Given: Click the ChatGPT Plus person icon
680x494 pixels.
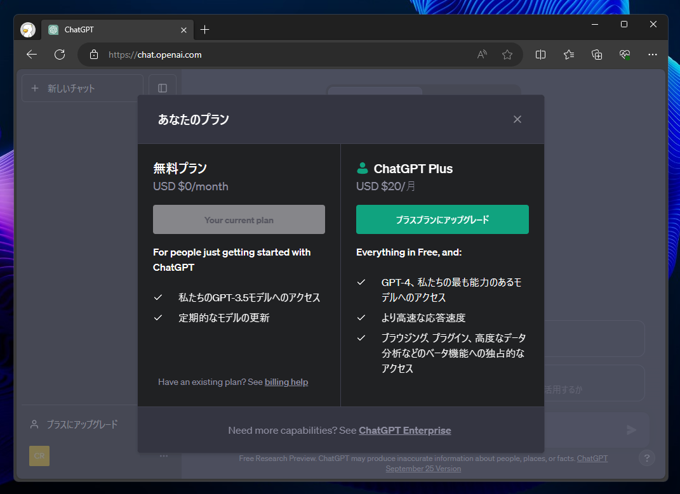Looking at the screenshot, I should click(x=362, y=168).
